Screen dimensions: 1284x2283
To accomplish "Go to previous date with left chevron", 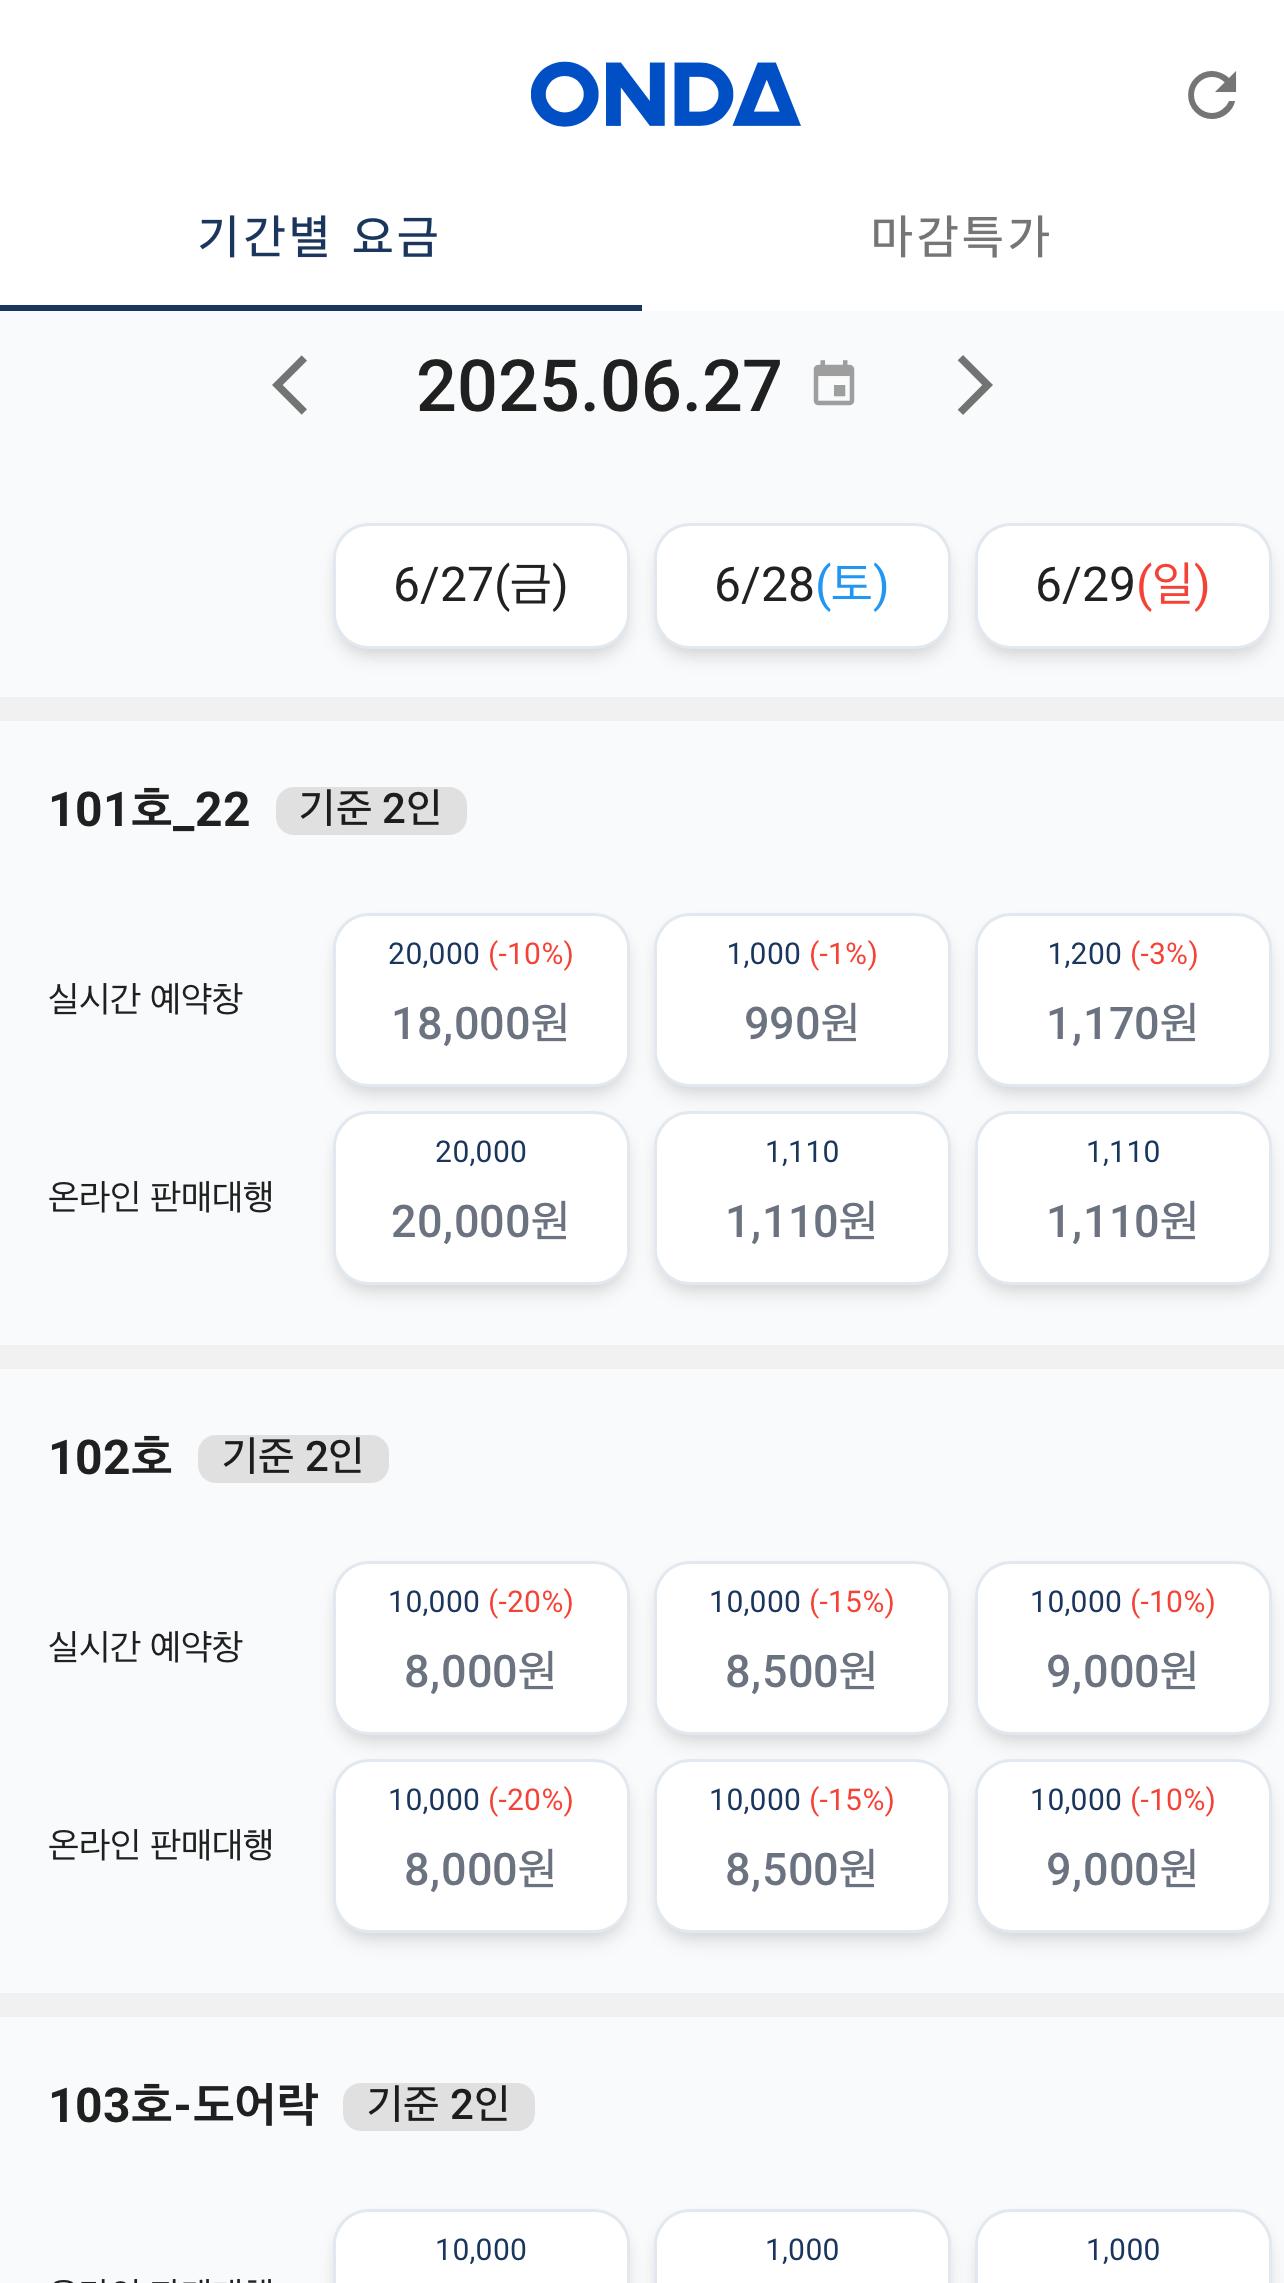I will 291,386.
